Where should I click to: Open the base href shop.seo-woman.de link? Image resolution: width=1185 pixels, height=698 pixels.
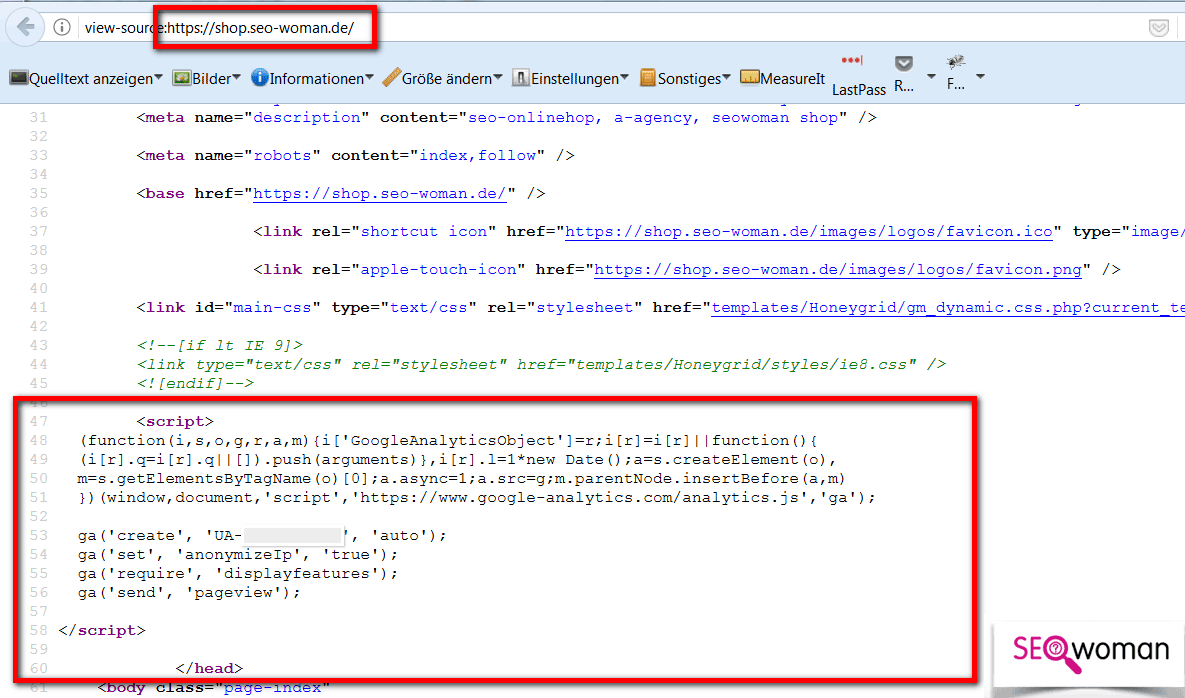coord(379,193)
